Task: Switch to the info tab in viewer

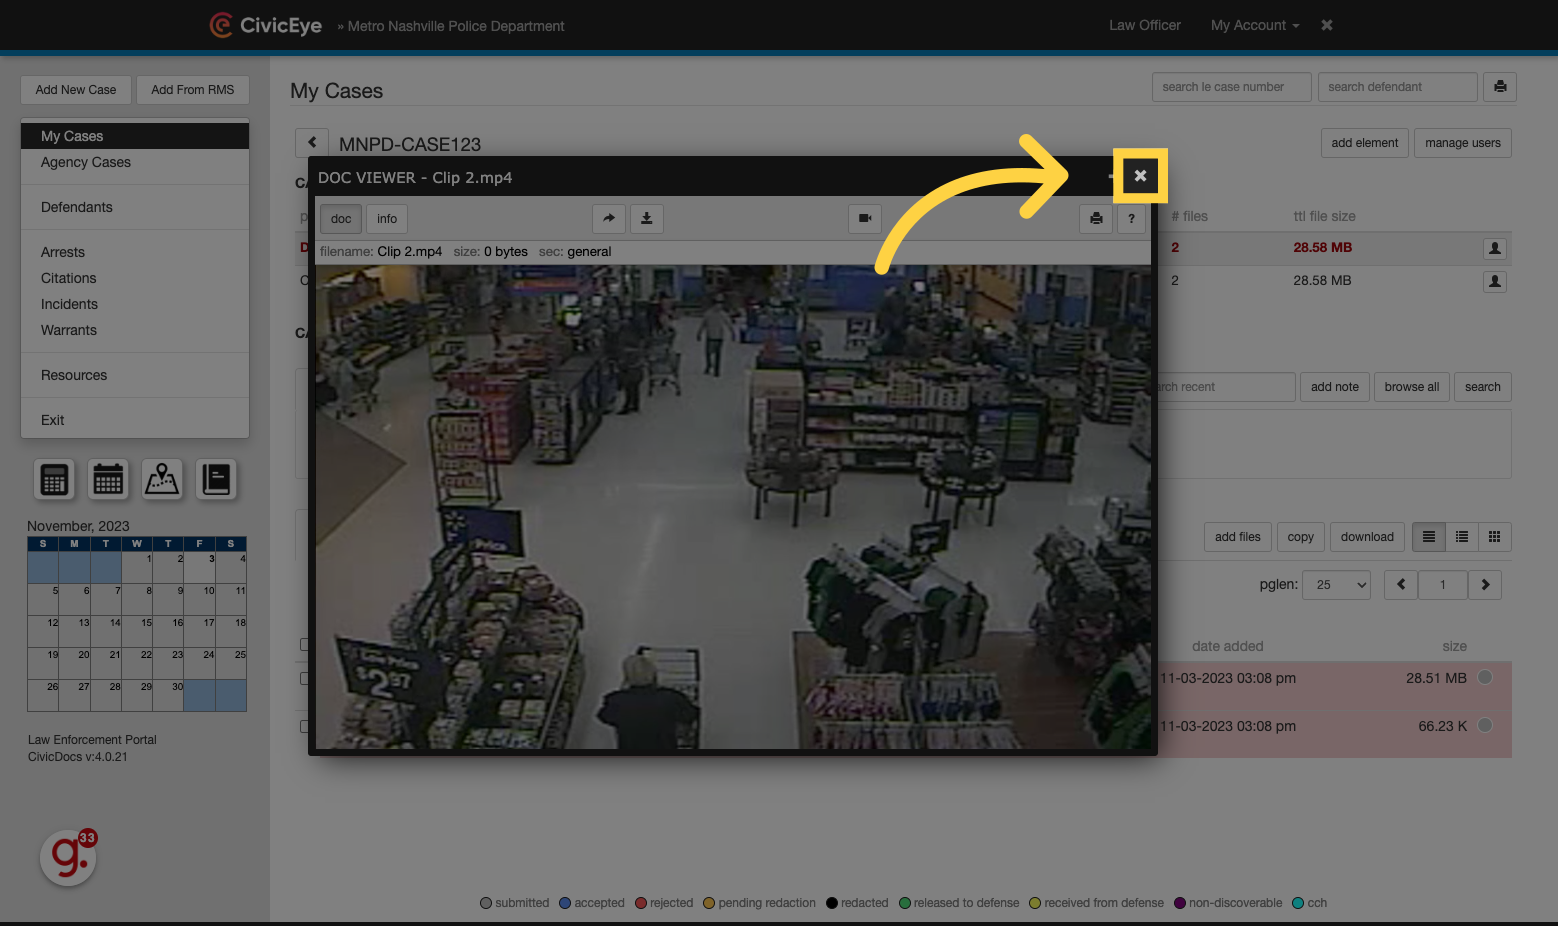Action: 387,218
